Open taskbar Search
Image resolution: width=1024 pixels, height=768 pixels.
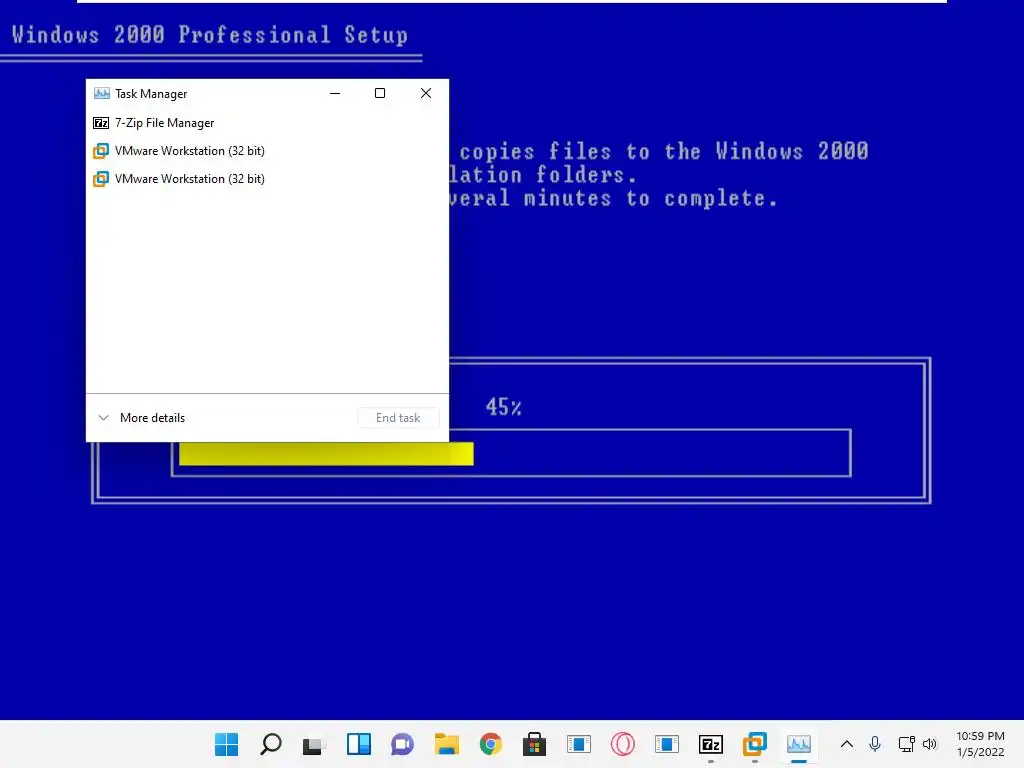tap(270, 744)
